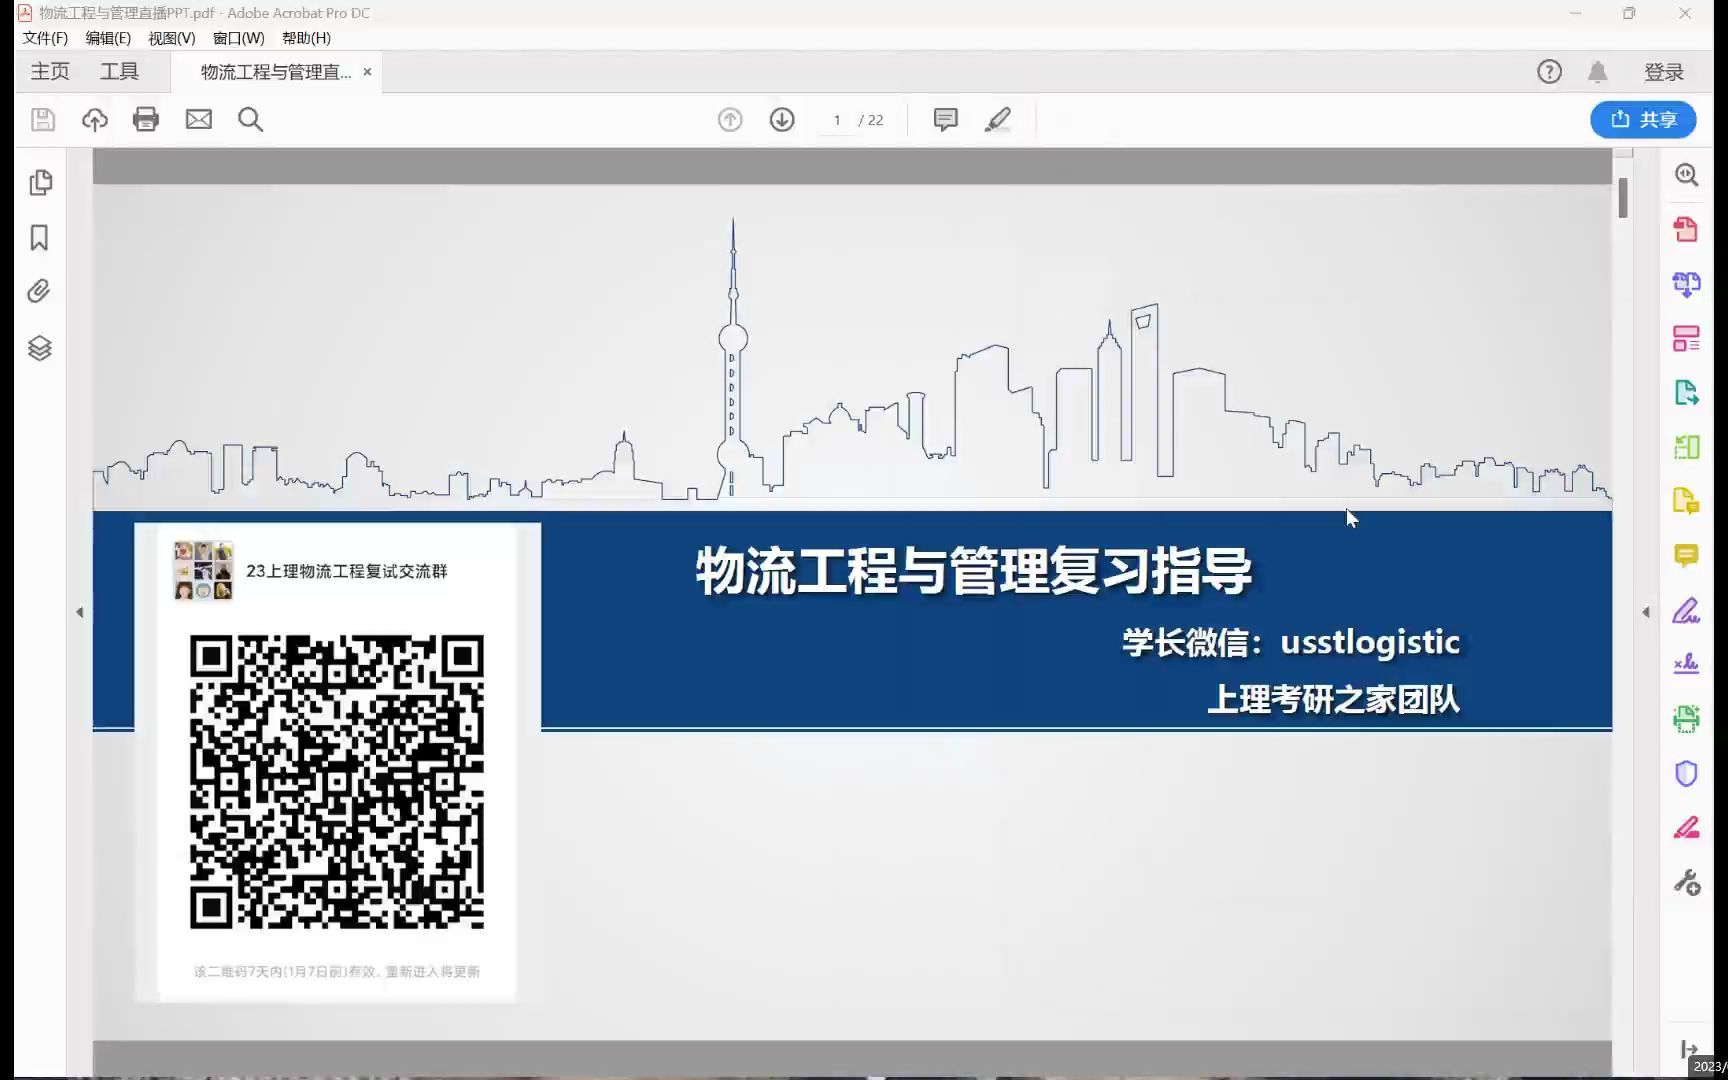Open the green Edit PDF tool
The width and height of the screenshot is (1728, 1080).
click(x=1686, y=447)
